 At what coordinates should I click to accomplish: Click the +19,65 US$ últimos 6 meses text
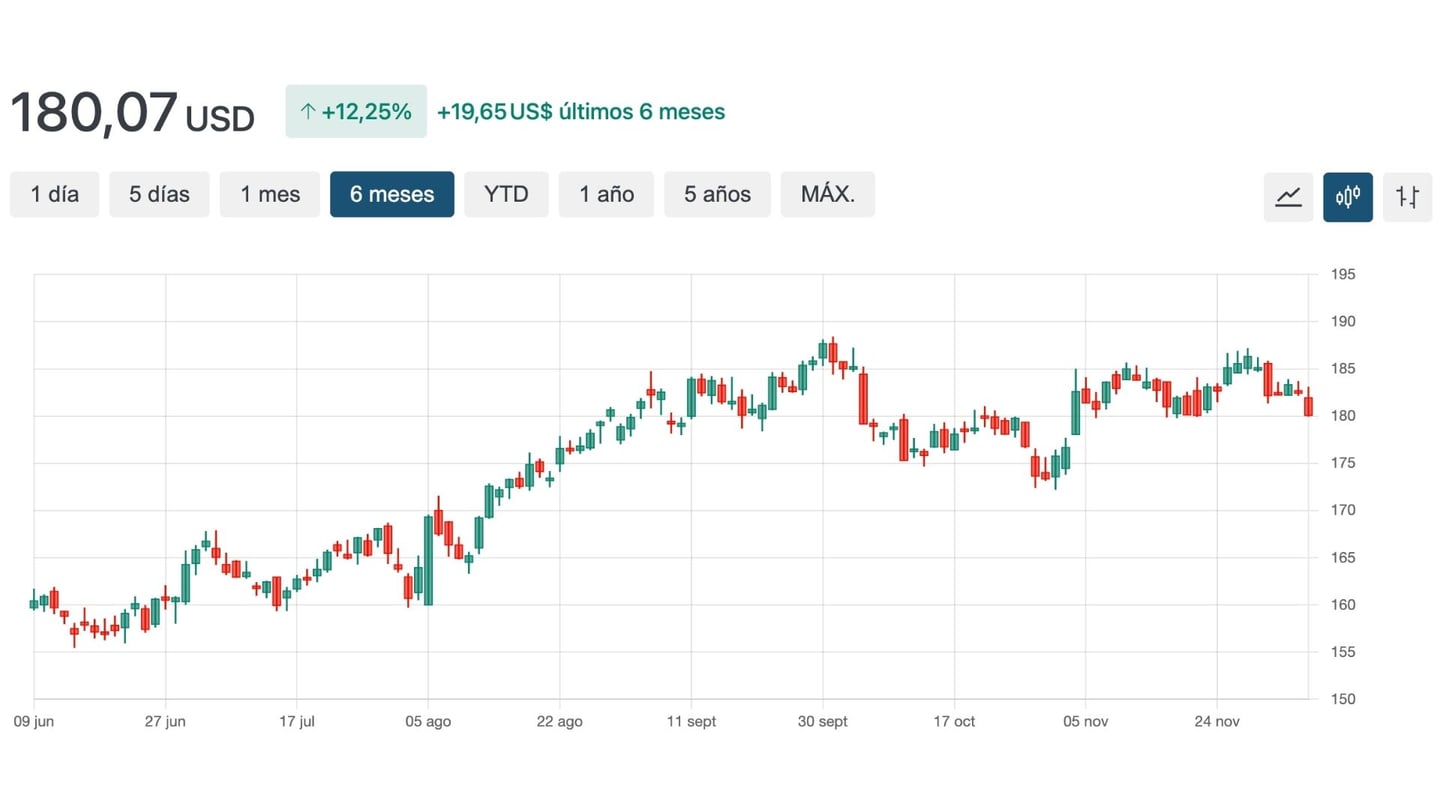click(581, 112)
